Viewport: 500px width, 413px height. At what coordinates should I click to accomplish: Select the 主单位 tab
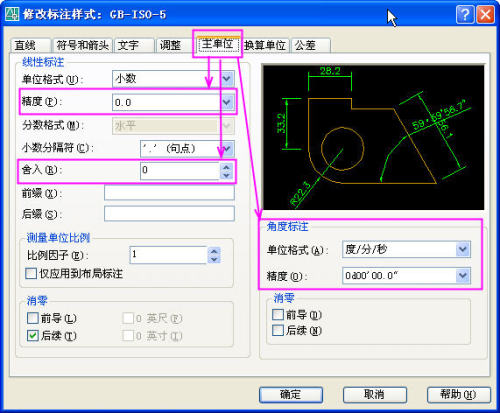click(x=218, y=44)
